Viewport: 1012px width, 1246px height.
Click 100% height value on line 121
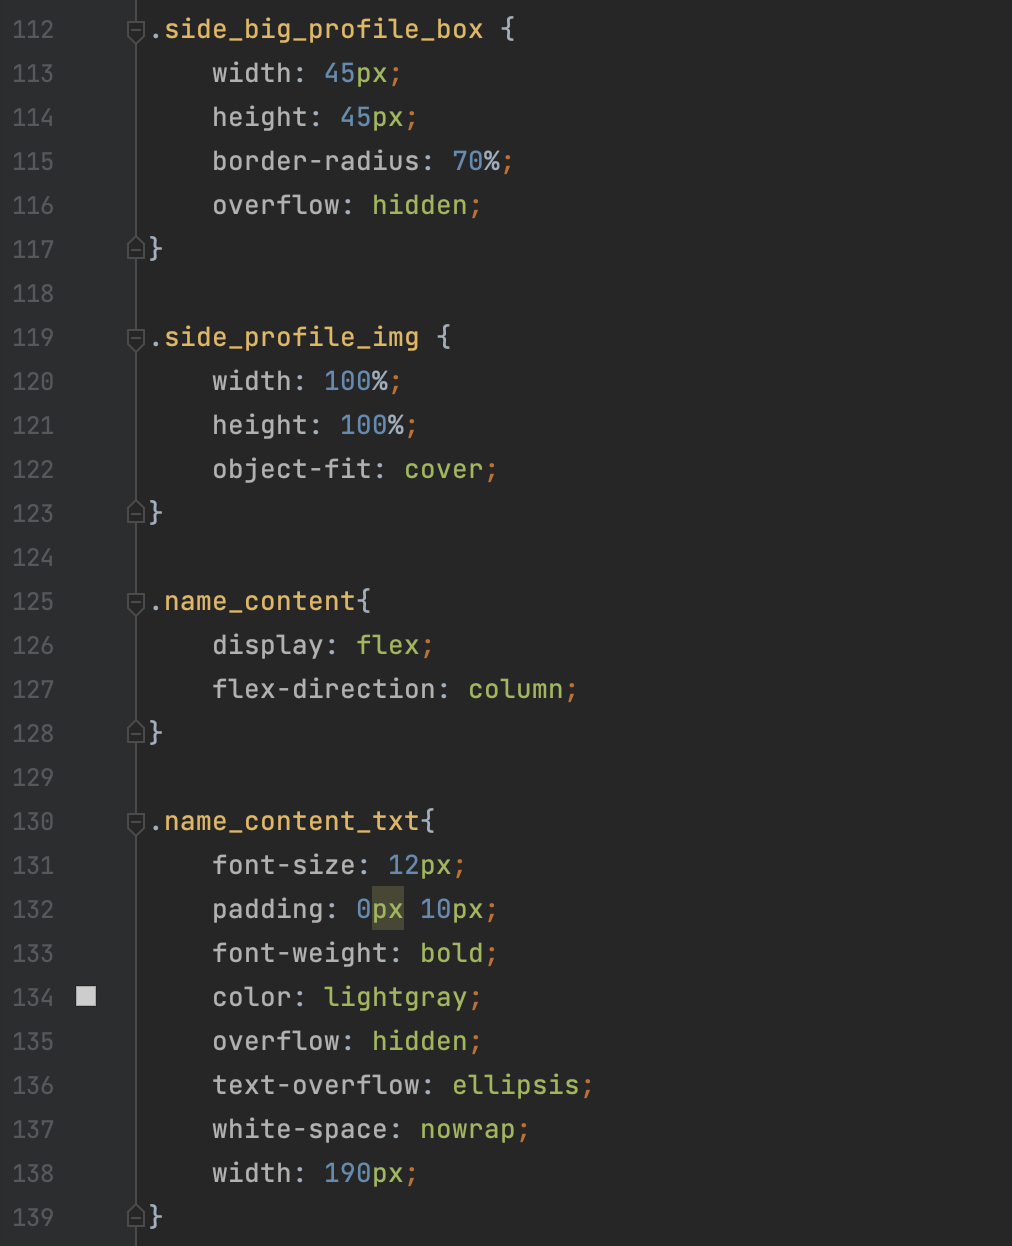coord(372,425)
